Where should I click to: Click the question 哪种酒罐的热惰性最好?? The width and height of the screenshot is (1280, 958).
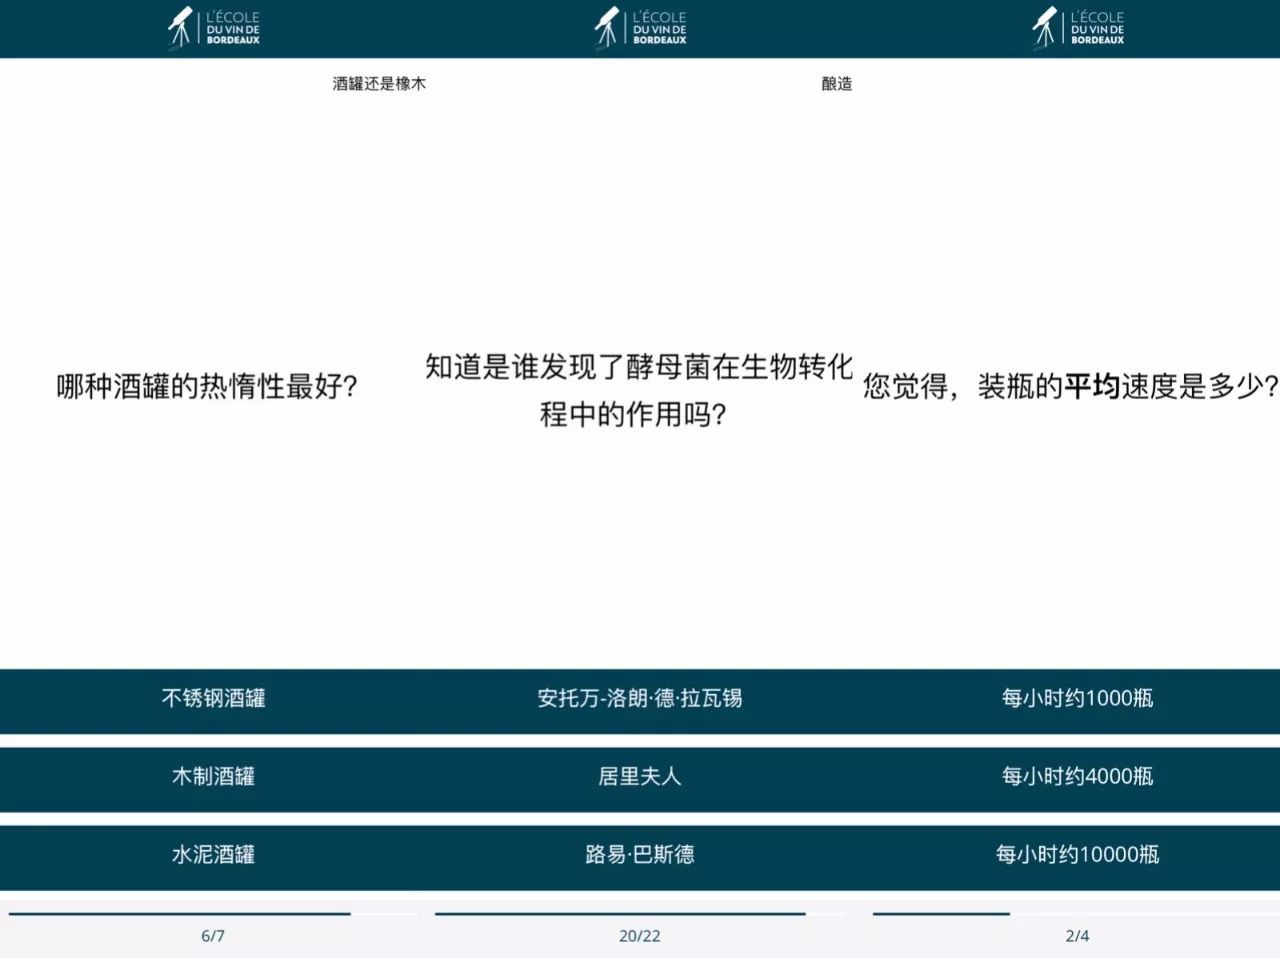coord(207,386)
